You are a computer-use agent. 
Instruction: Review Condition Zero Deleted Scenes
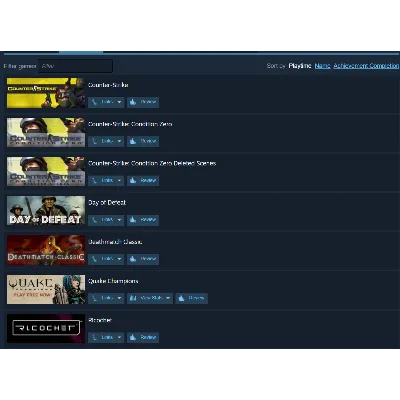143,180
